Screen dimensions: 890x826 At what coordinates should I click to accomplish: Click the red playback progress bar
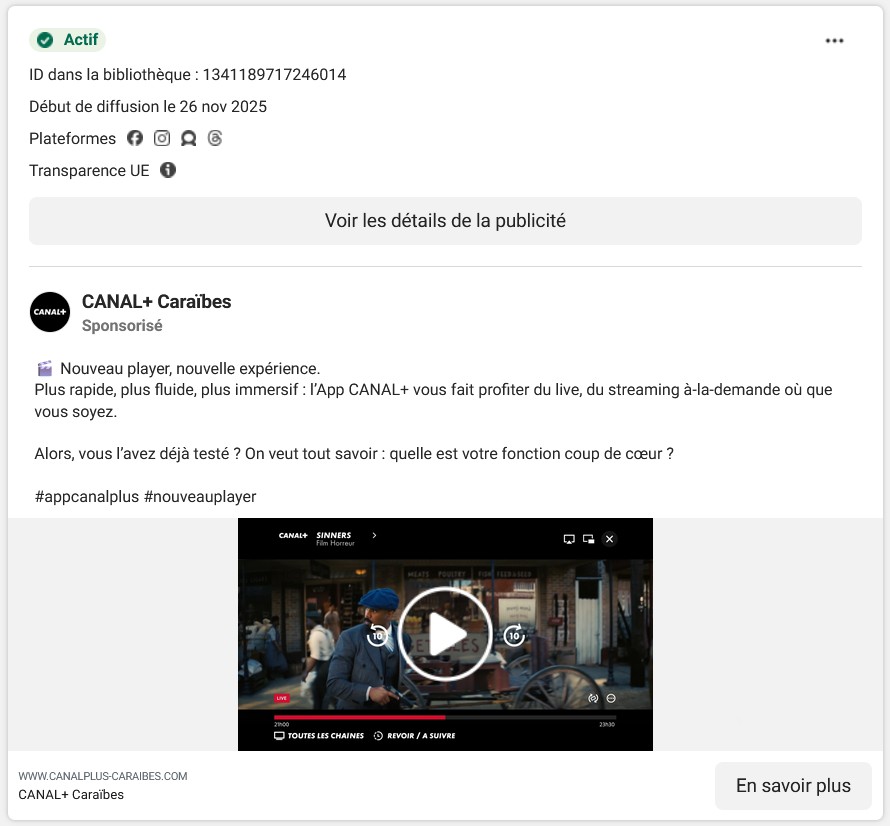(x=358, y=716)
